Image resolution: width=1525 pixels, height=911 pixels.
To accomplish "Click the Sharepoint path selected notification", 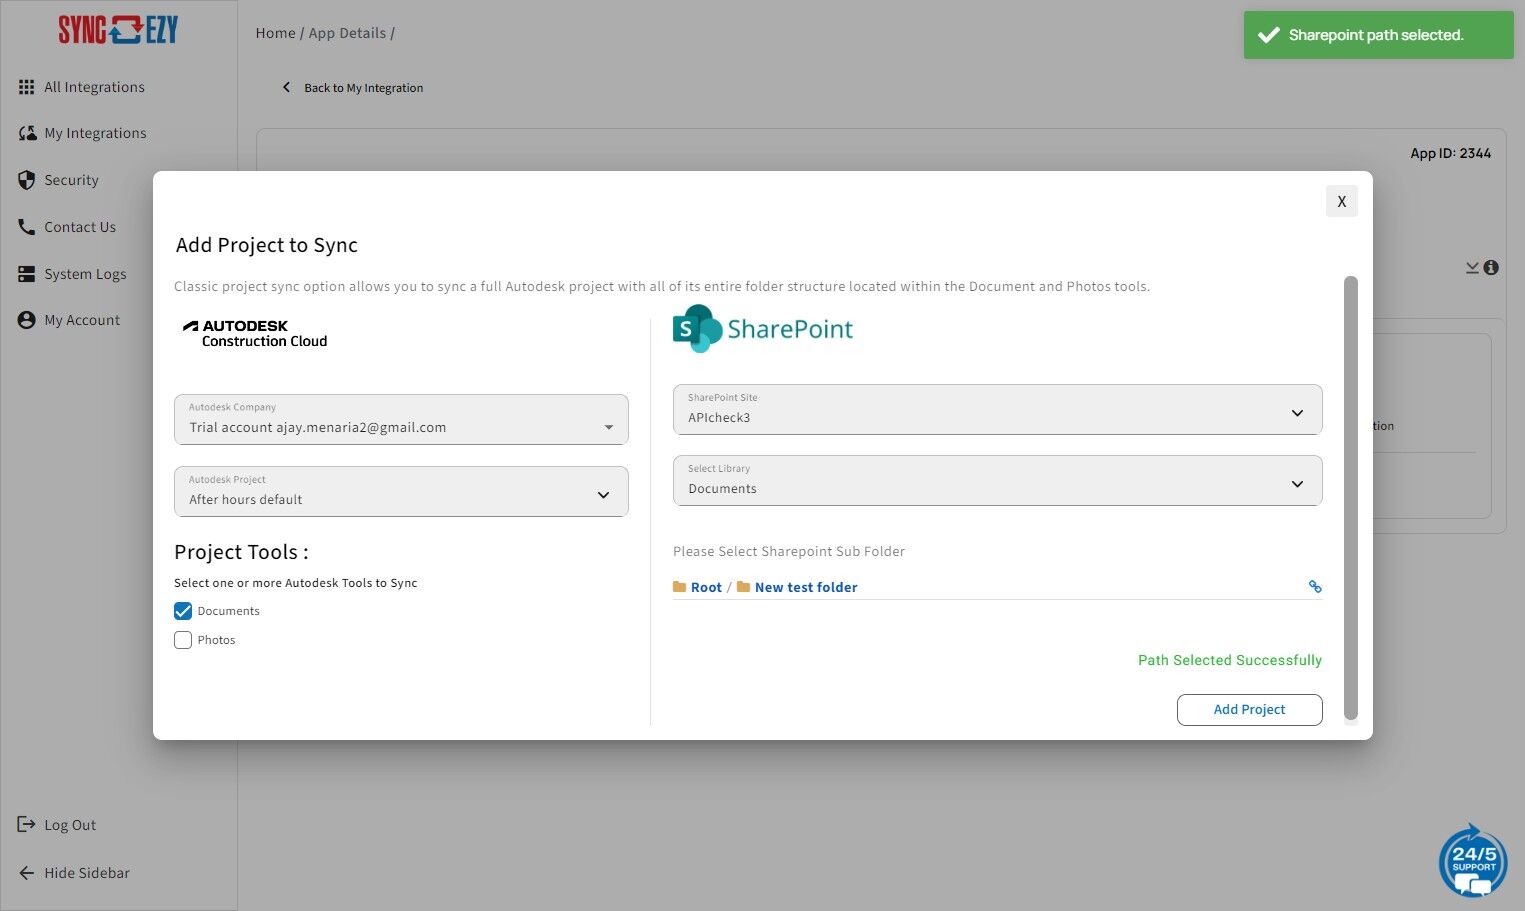I will (1379, 35).
